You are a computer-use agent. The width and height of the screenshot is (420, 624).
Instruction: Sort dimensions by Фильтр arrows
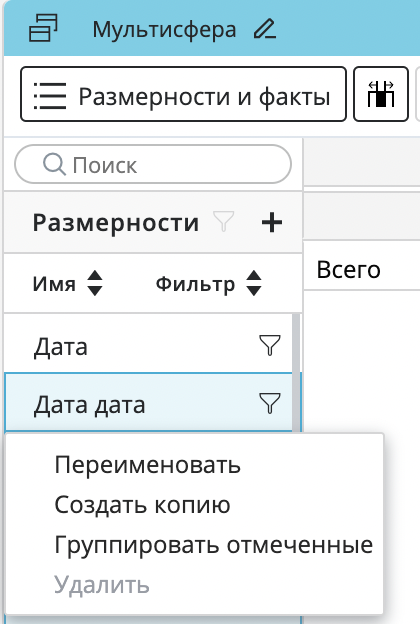click(x=254, y=283)
